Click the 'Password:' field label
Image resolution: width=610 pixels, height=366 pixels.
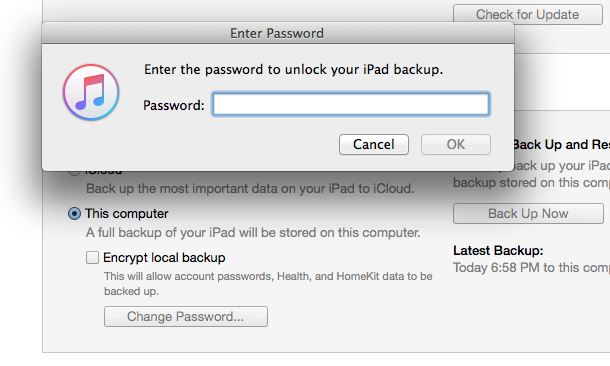[x=174, y=105]
